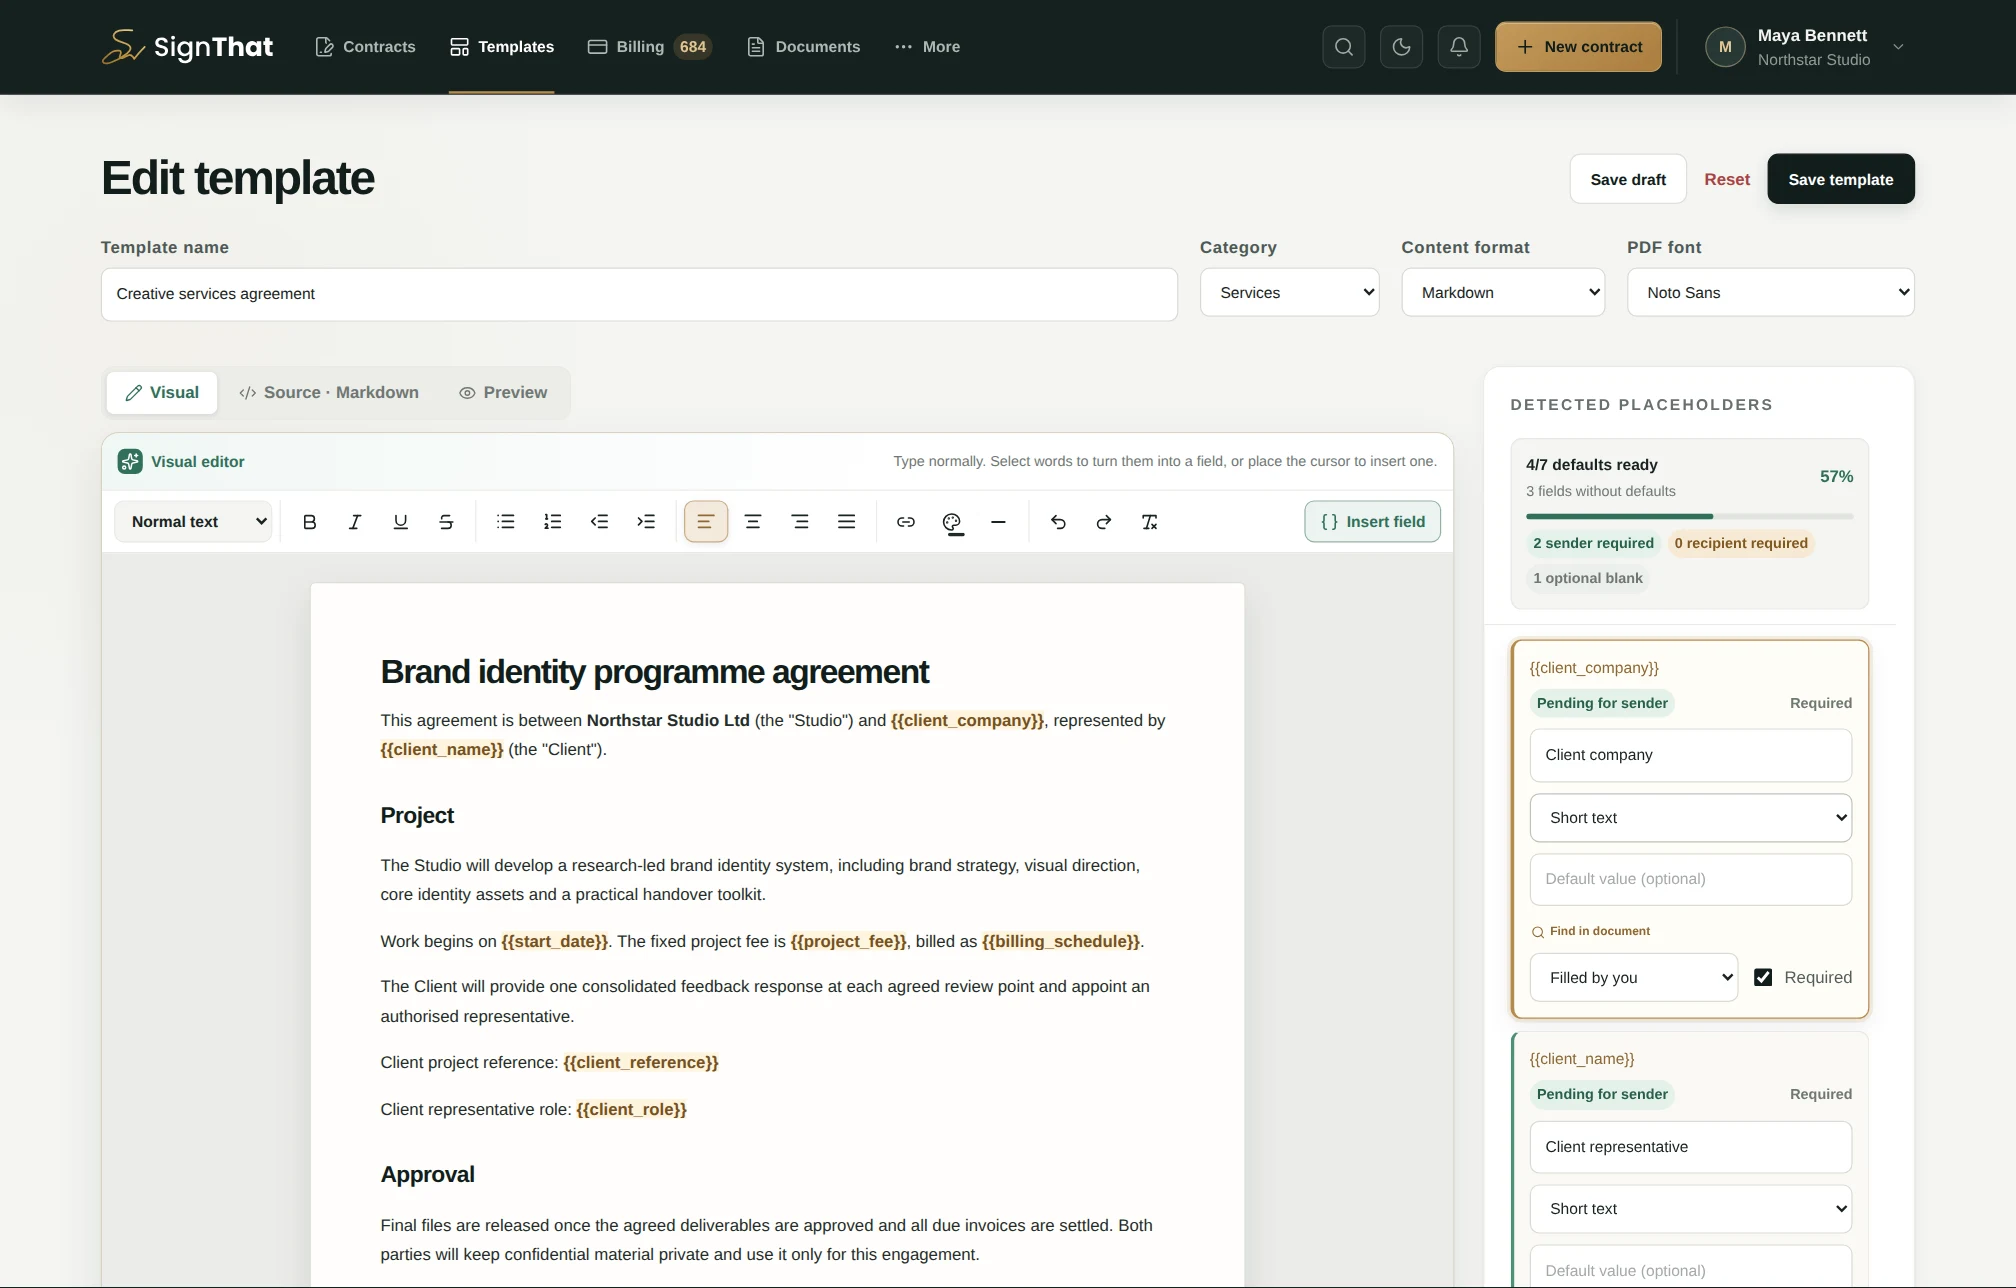Image resolution: width=2016 pixels, height=1288 pixels.
Task: Apply underline formatting
Action: click(x=400, y=522)
